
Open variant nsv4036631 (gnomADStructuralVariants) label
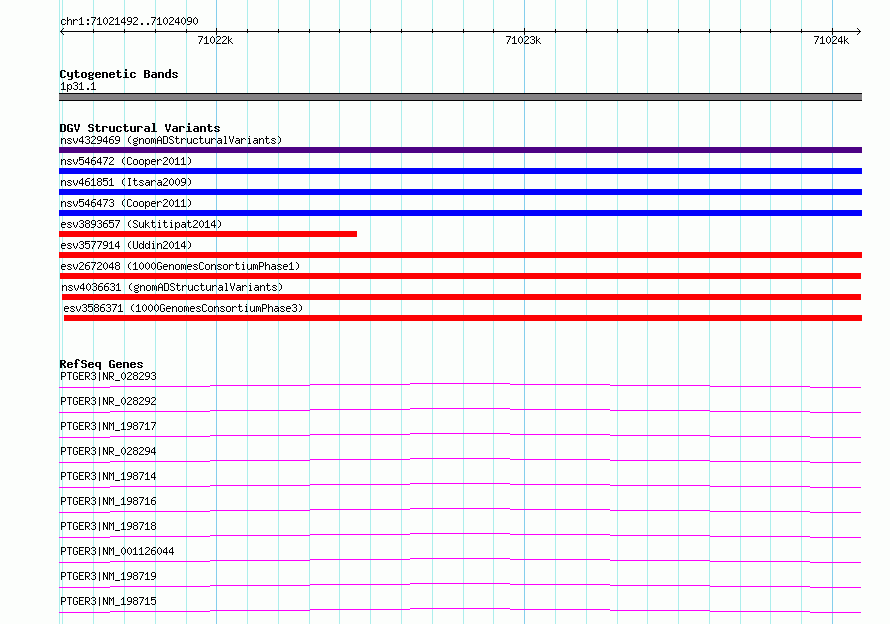pyautogui.click(x=172, y=287)
